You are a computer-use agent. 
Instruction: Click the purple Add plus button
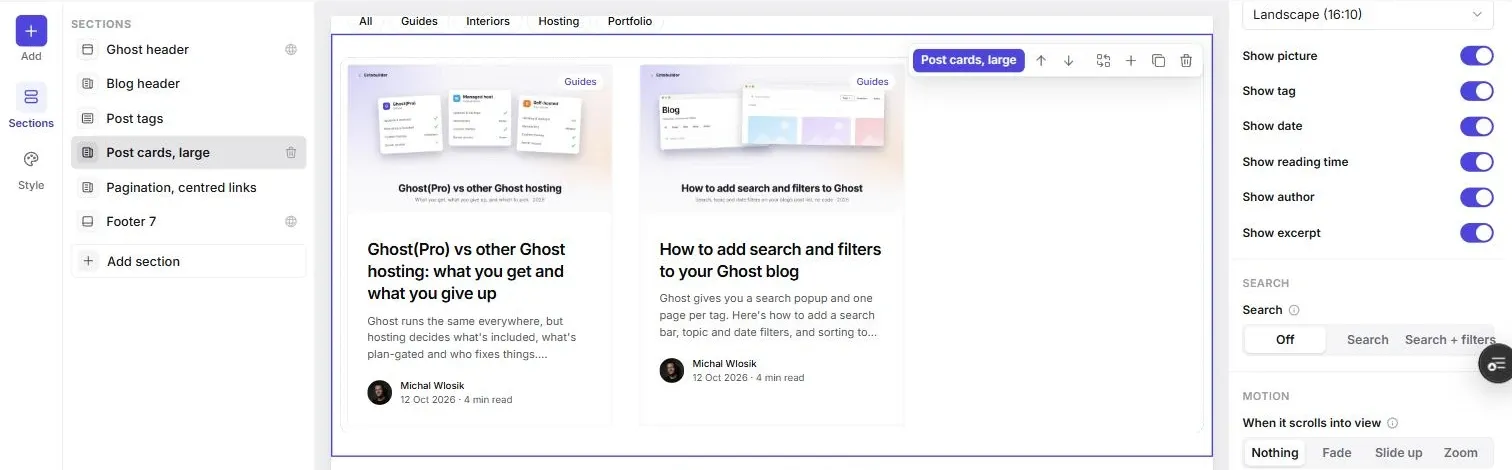(x=31, y=31)
